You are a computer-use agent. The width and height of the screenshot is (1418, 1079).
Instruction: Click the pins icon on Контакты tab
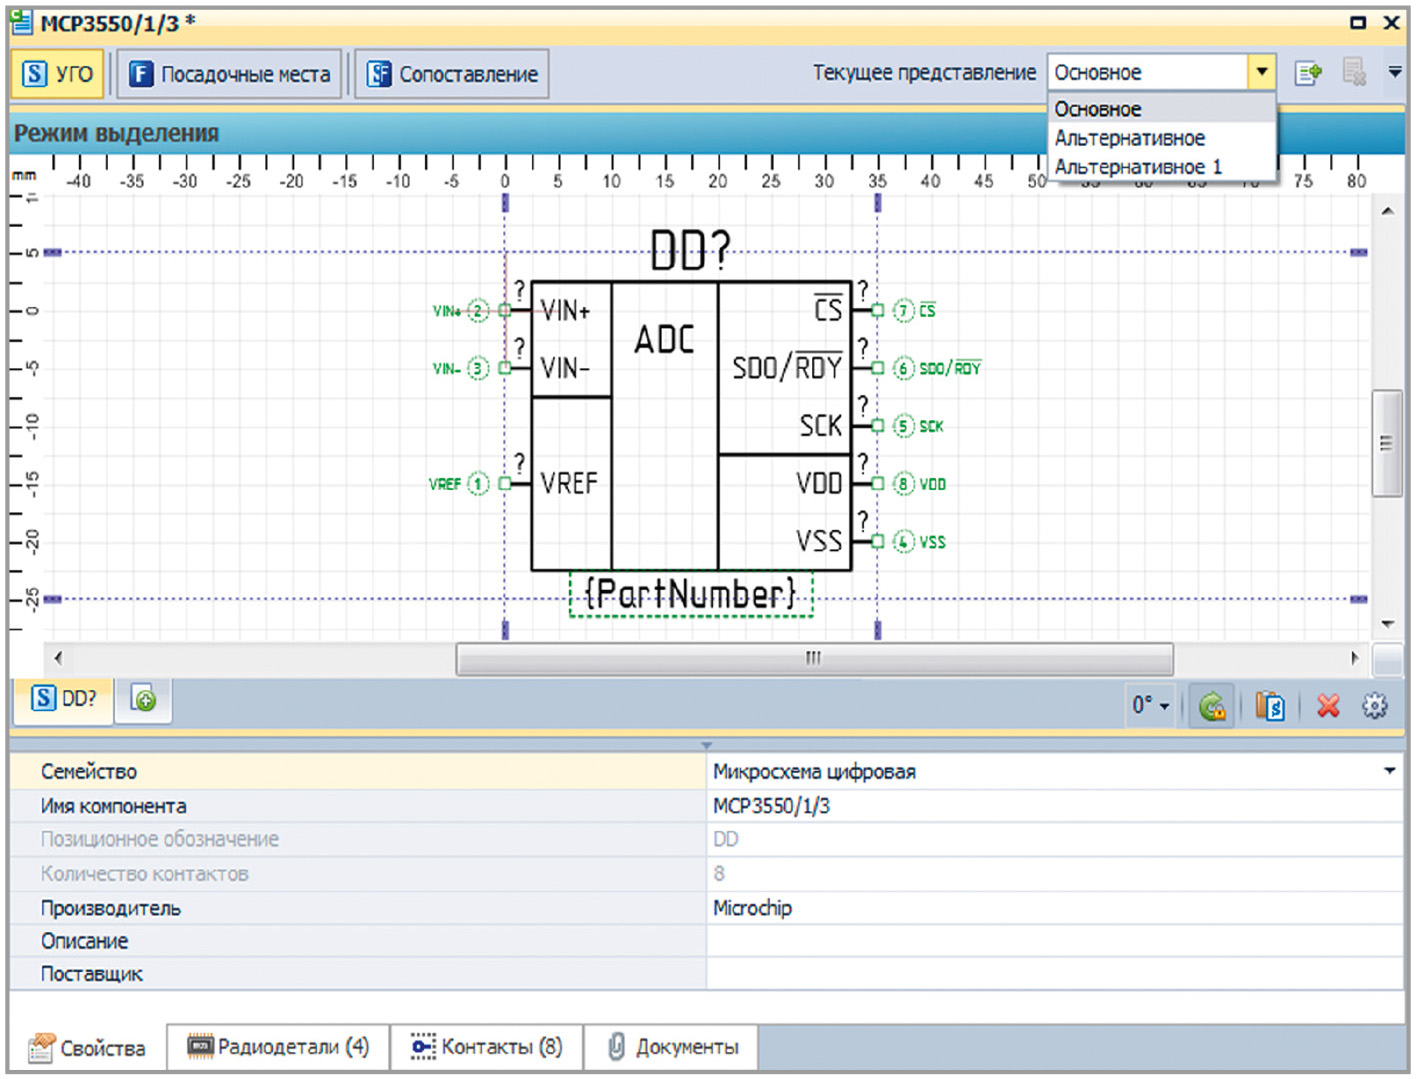[423, 1047]
